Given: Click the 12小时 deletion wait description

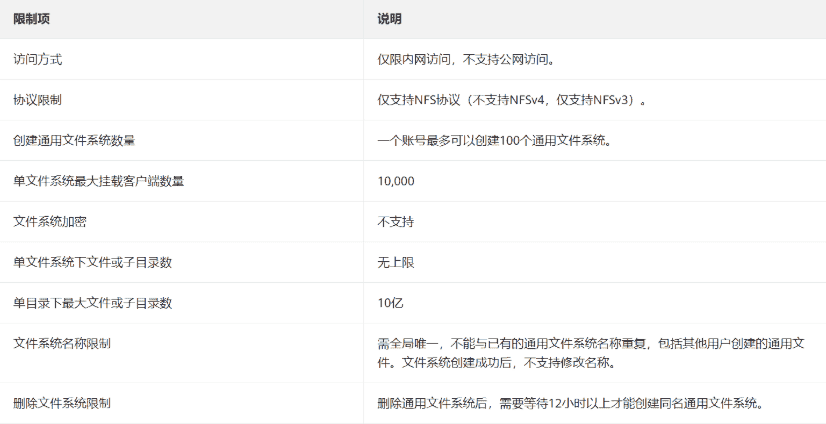Looking at the screenshot, I should (x=571, y=403).
